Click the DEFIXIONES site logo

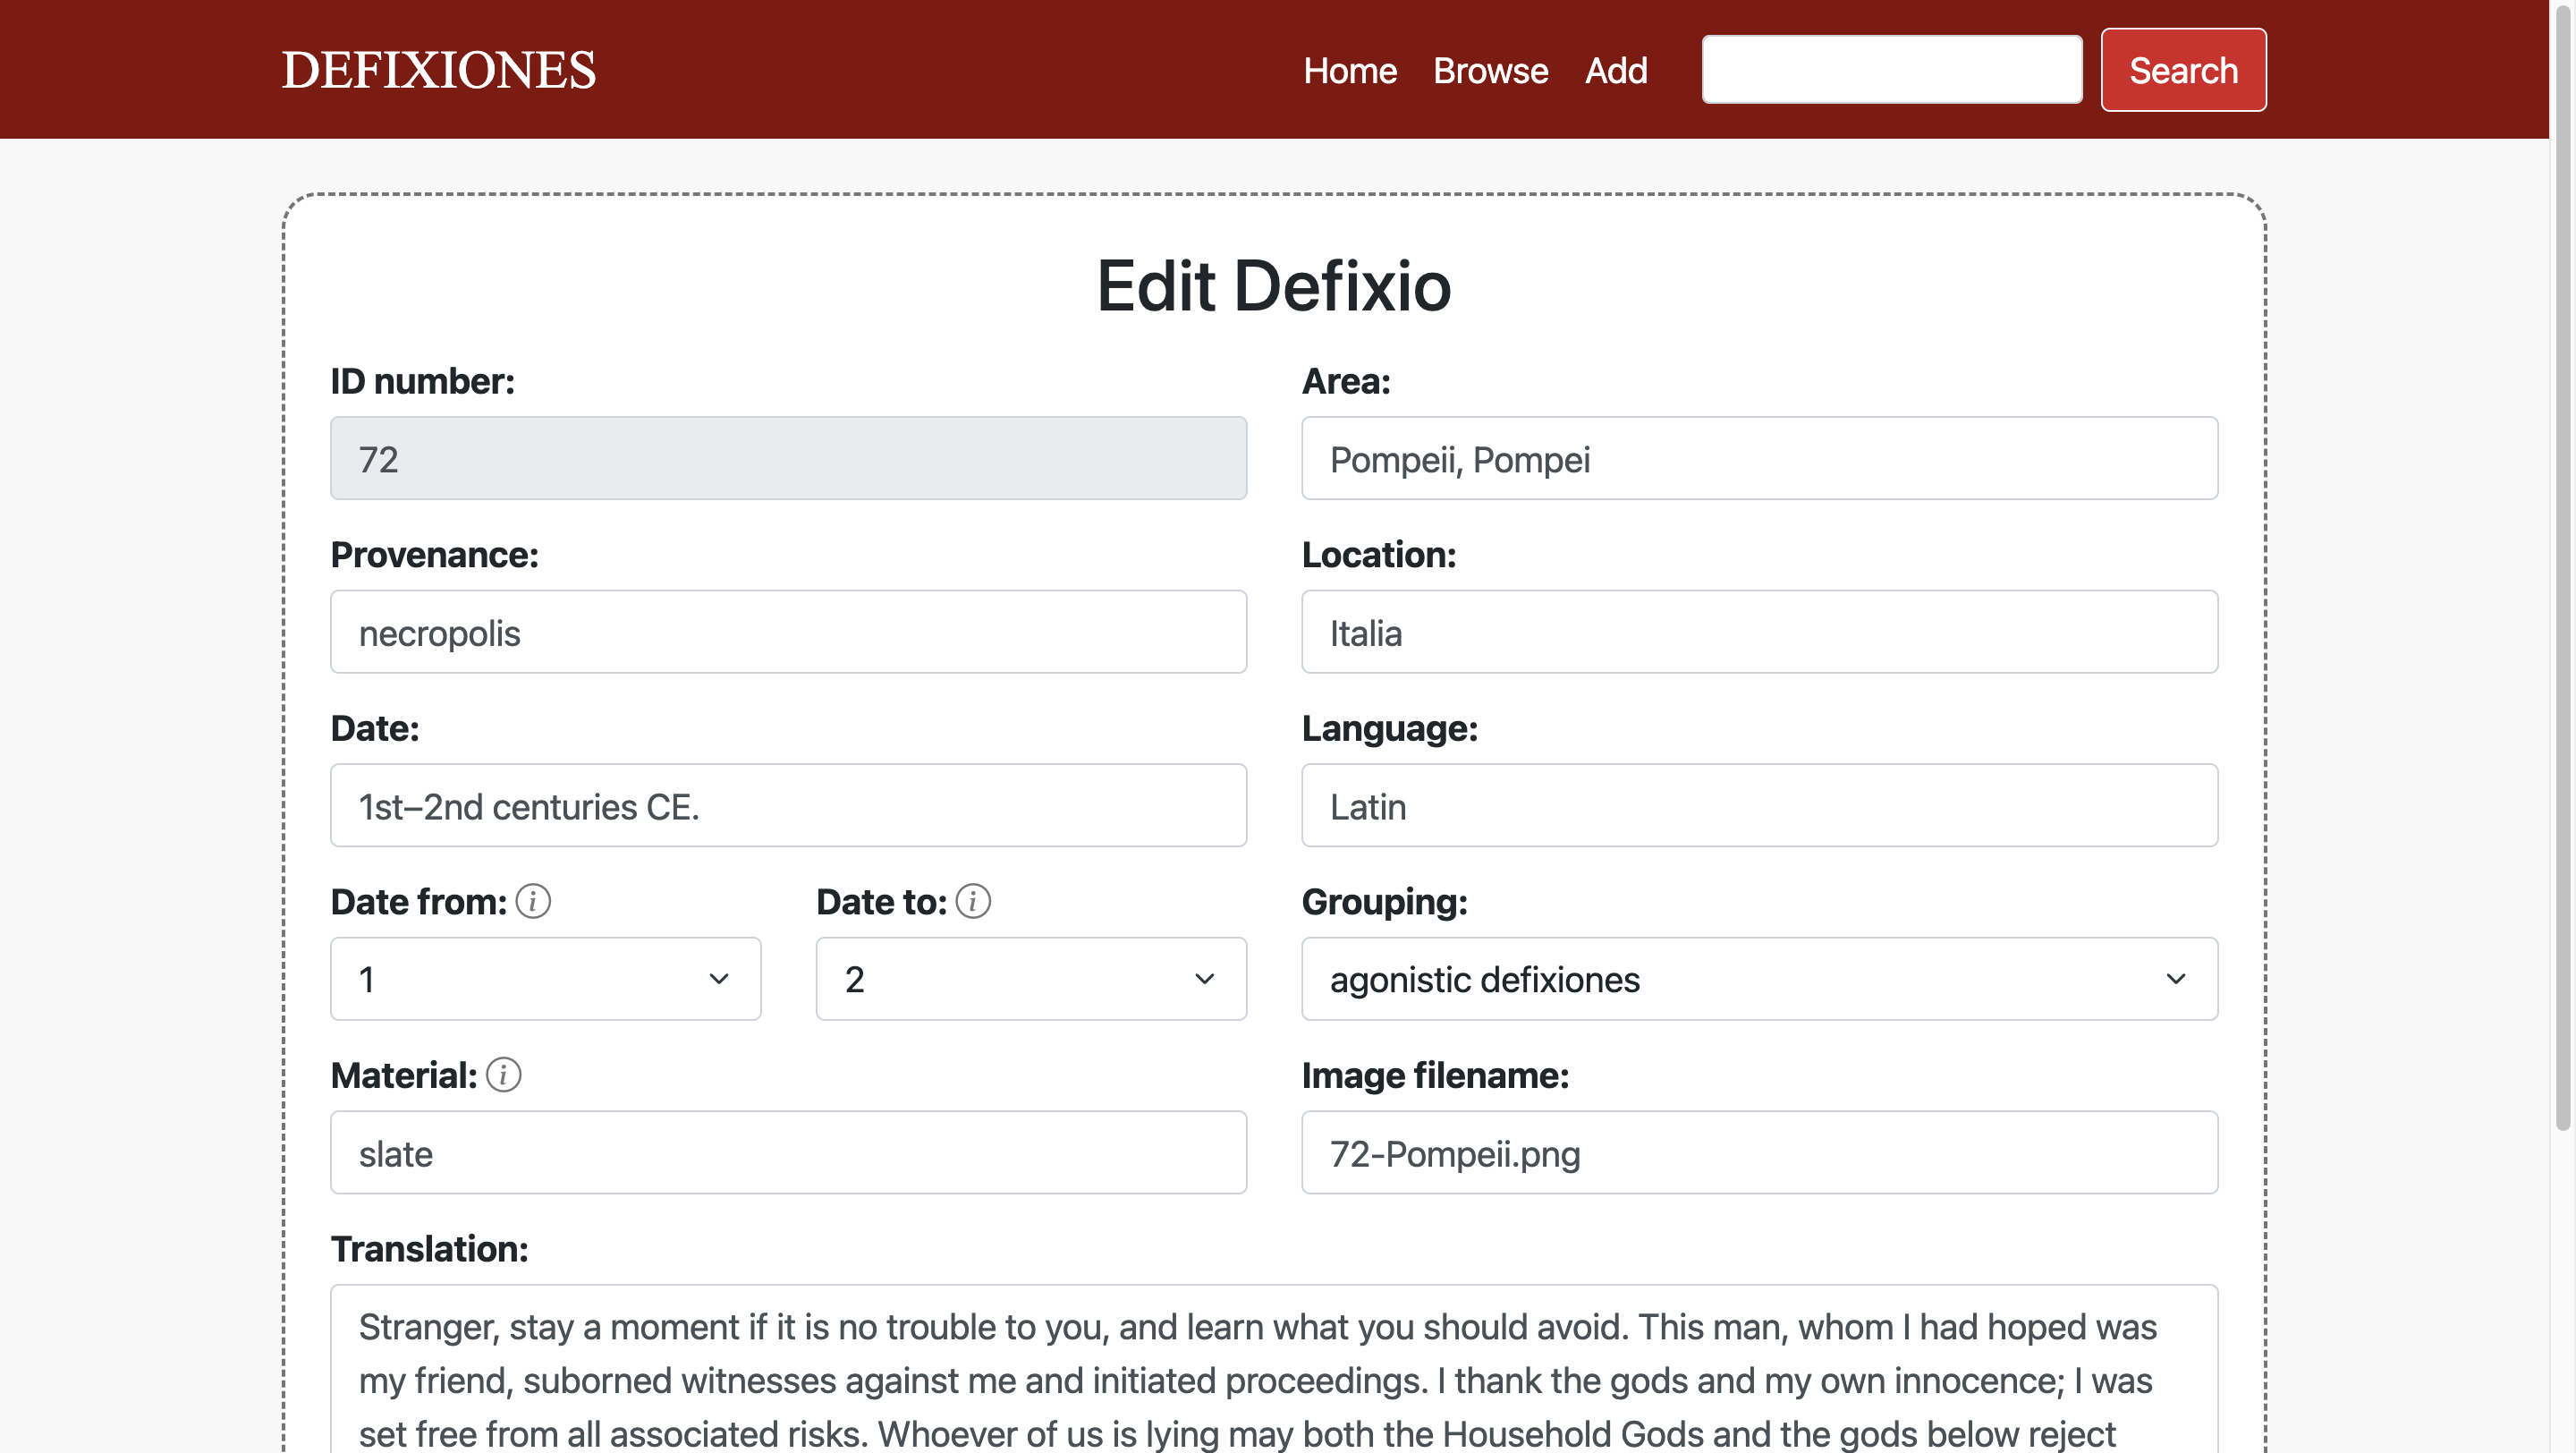coord(438,70)
